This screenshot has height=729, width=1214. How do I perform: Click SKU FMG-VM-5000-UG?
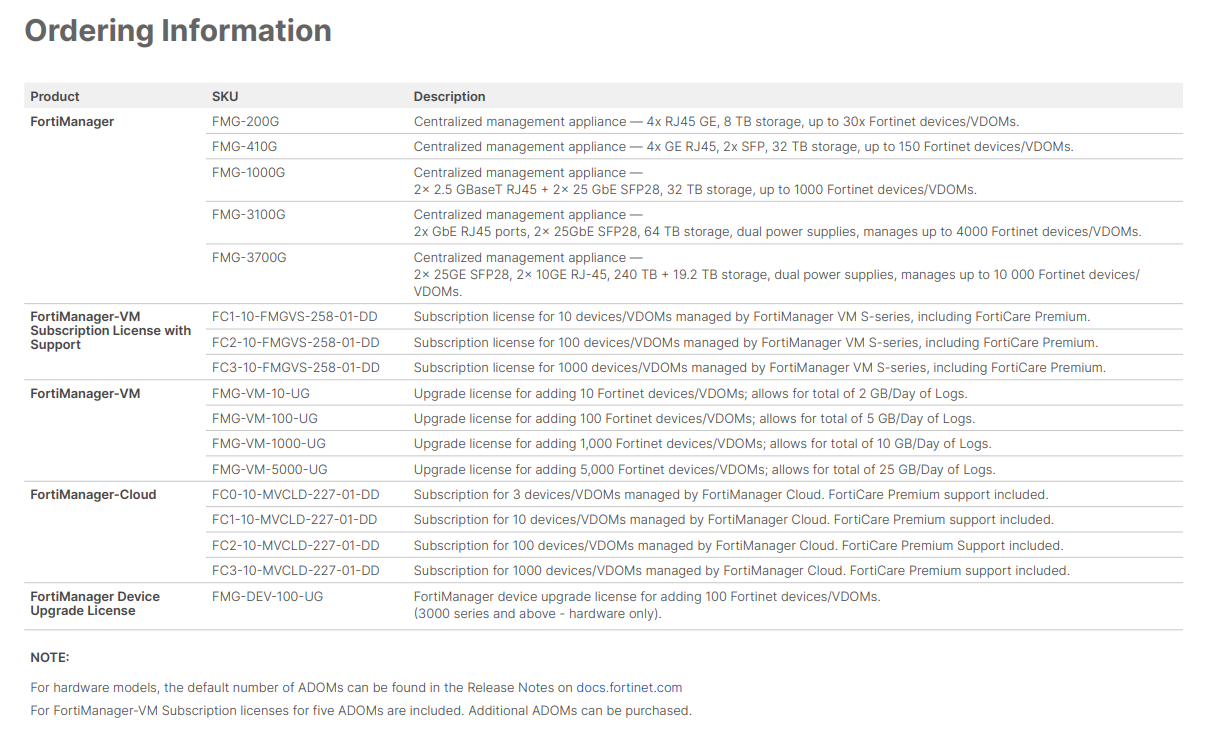[x=270, y=469]
